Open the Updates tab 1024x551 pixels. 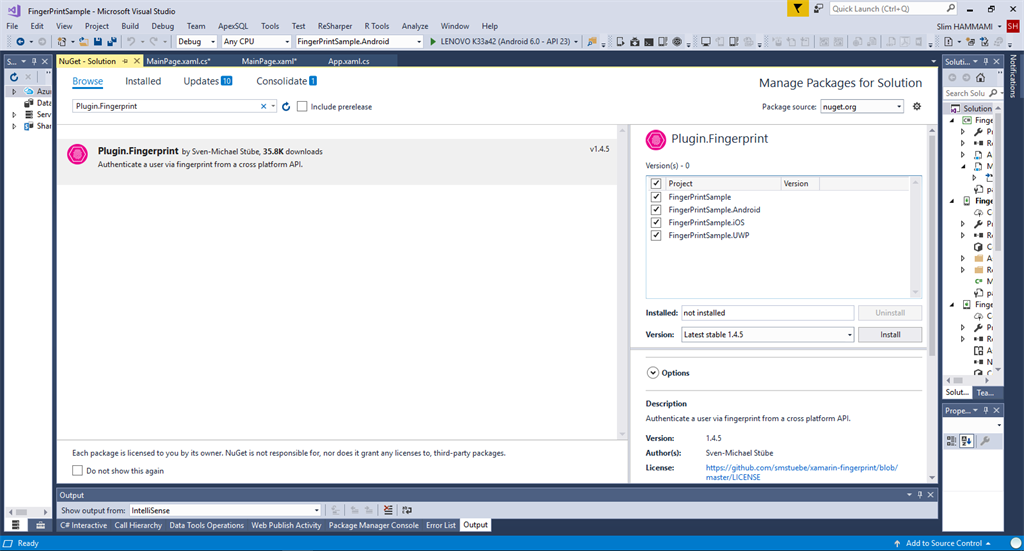[x=208, y=81]
